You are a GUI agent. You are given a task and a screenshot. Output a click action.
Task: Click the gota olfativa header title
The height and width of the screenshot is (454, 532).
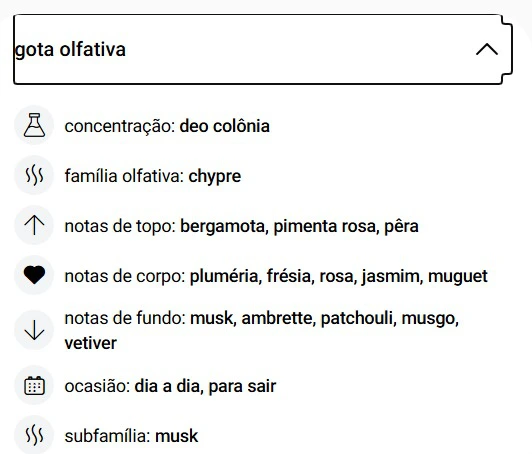(x=70, y=50)
